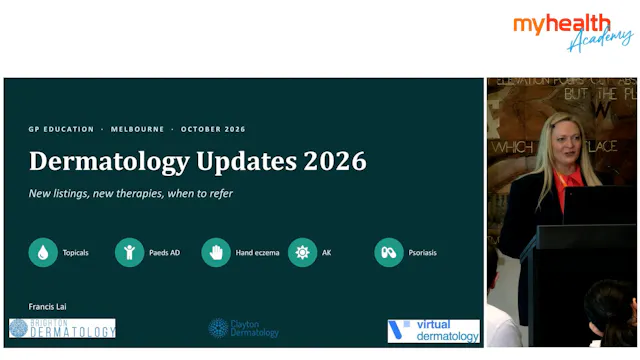Image resolution: width=640 pixels, height=360 pixels.
Task: Click the 'Topicals' label
Action: pos(76,253)
